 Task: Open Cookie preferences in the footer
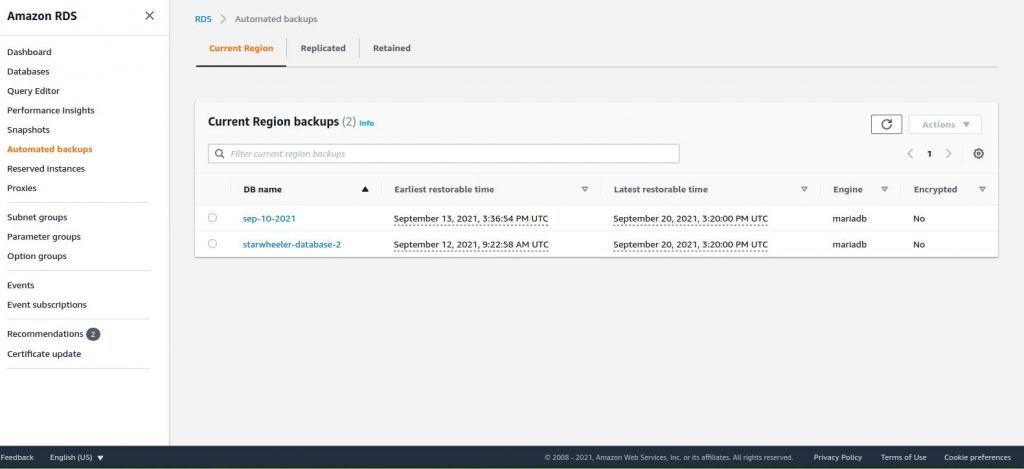[x=977, y=457]
